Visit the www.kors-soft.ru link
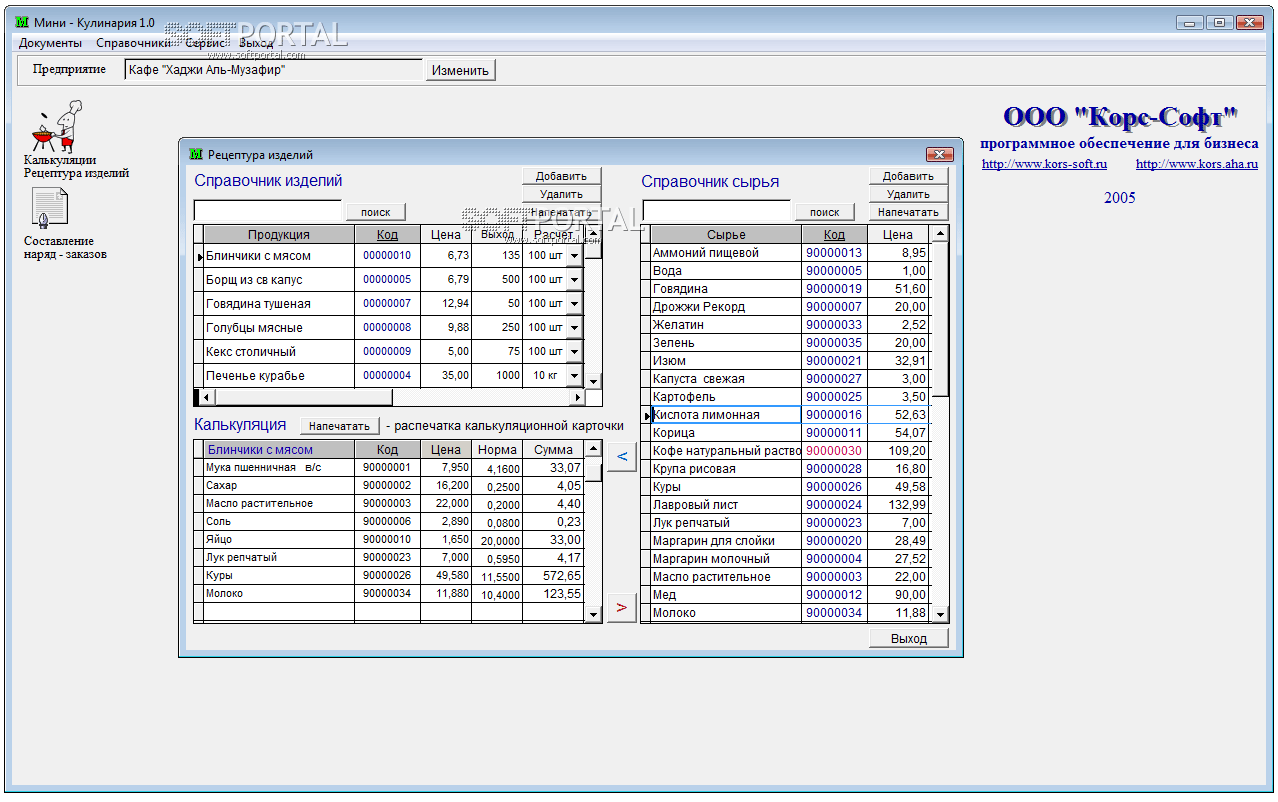The height and width of the screenshot is (802, 1278). tap(1044, 164)
